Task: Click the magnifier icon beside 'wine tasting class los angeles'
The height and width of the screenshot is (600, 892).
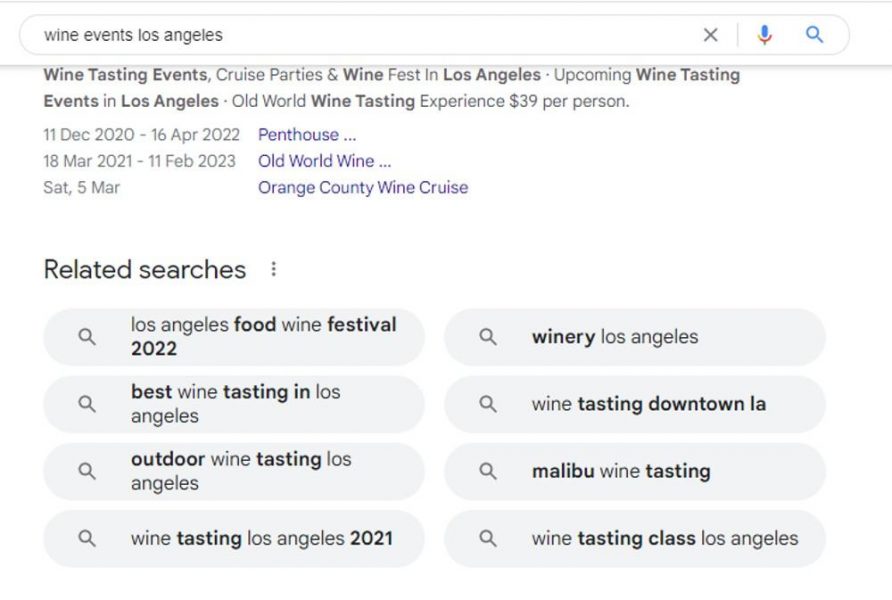Action: (x=488, y=538)
